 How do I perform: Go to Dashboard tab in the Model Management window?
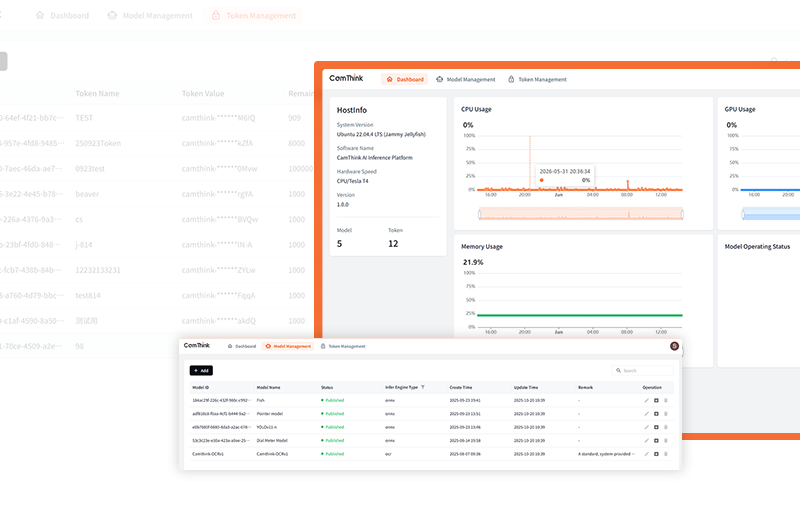point(242,346)
